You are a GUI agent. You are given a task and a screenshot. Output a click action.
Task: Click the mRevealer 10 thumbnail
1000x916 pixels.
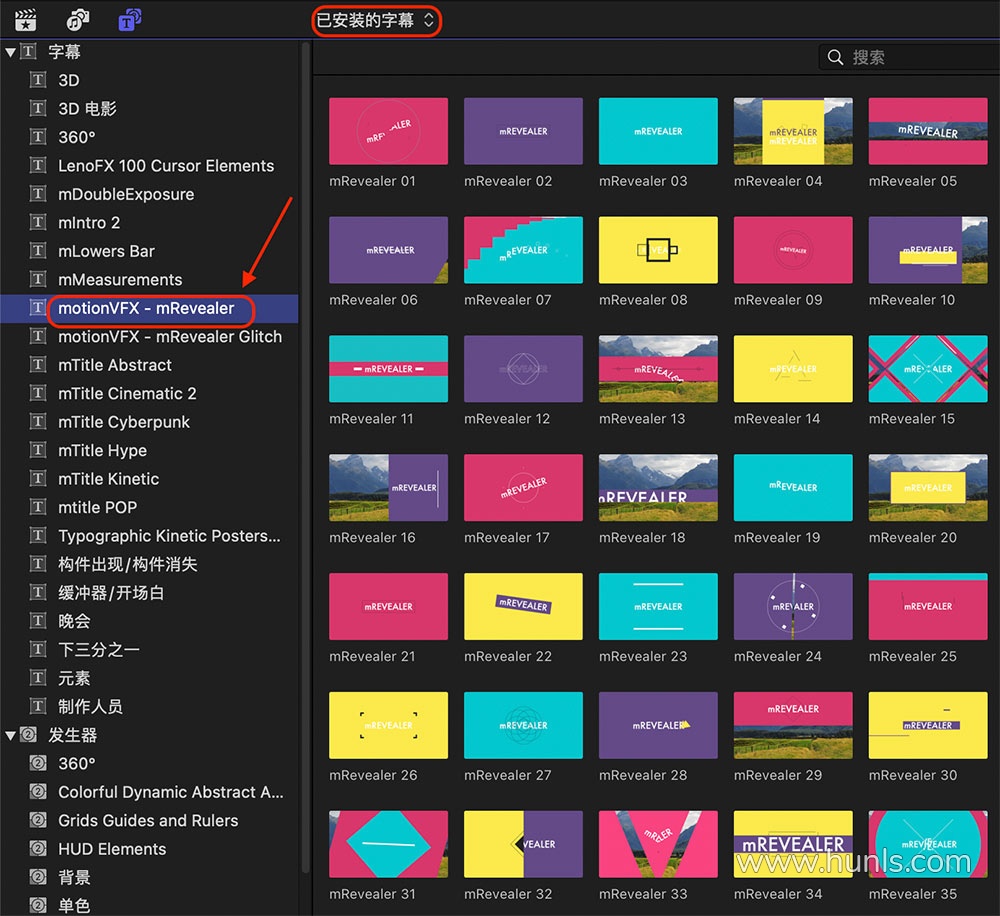(928, 250)
